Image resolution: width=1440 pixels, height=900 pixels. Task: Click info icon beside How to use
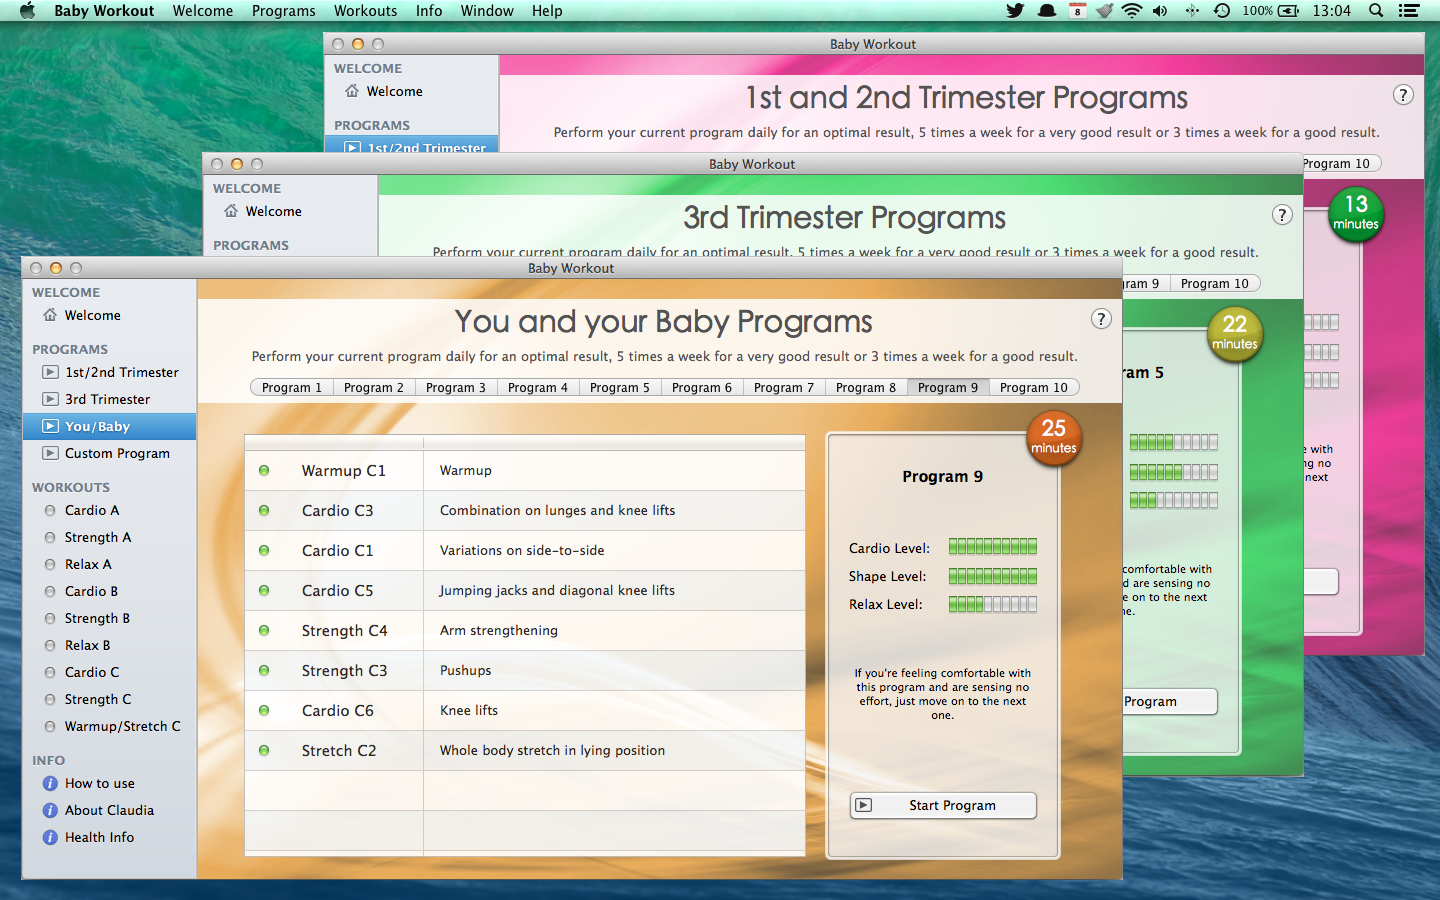pyautogui.click(x=50, y=783)
